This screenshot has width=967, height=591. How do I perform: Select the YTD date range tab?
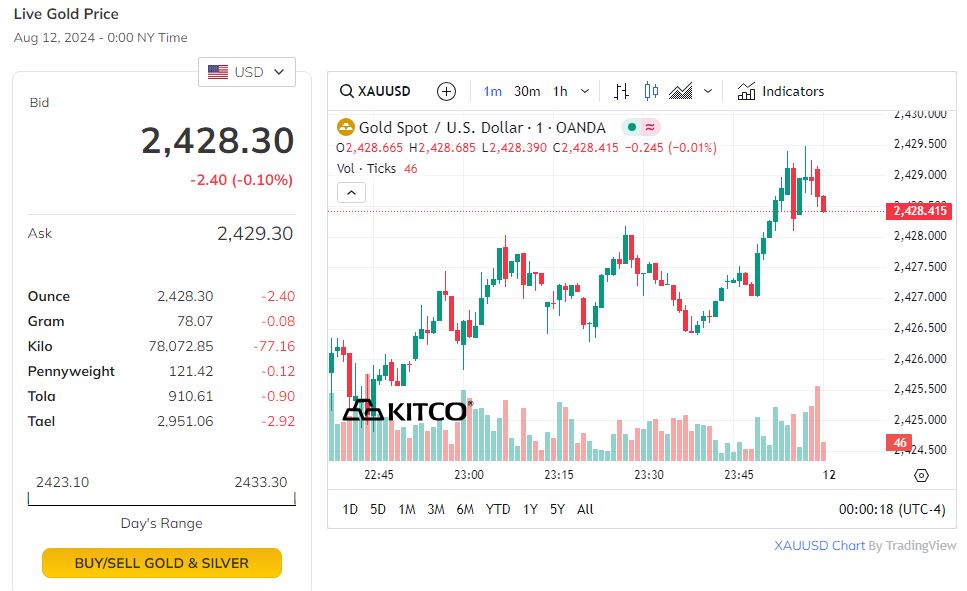pos(498,509)
